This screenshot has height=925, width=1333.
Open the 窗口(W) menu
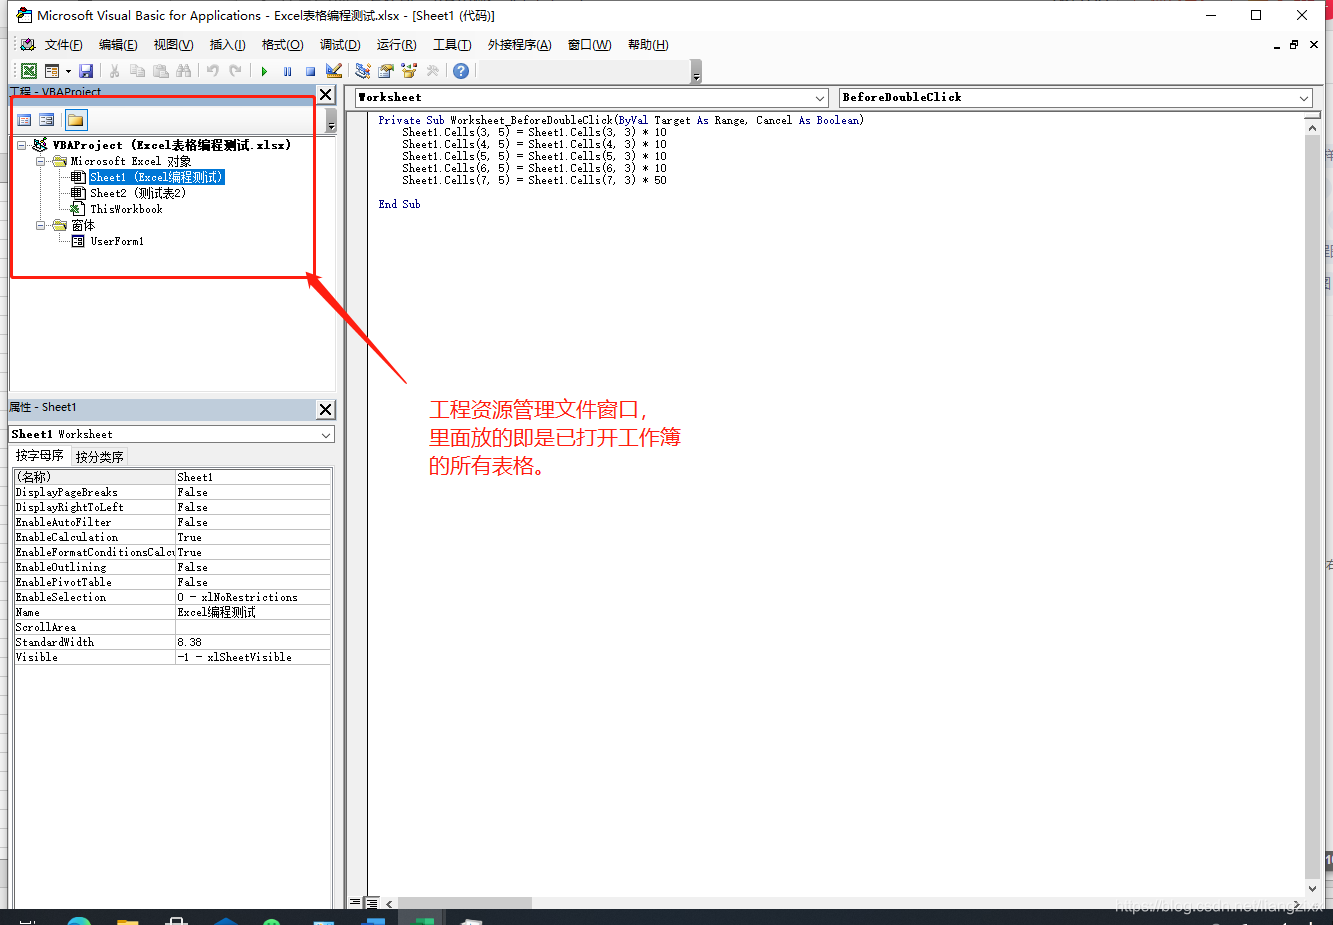[589, 45]
